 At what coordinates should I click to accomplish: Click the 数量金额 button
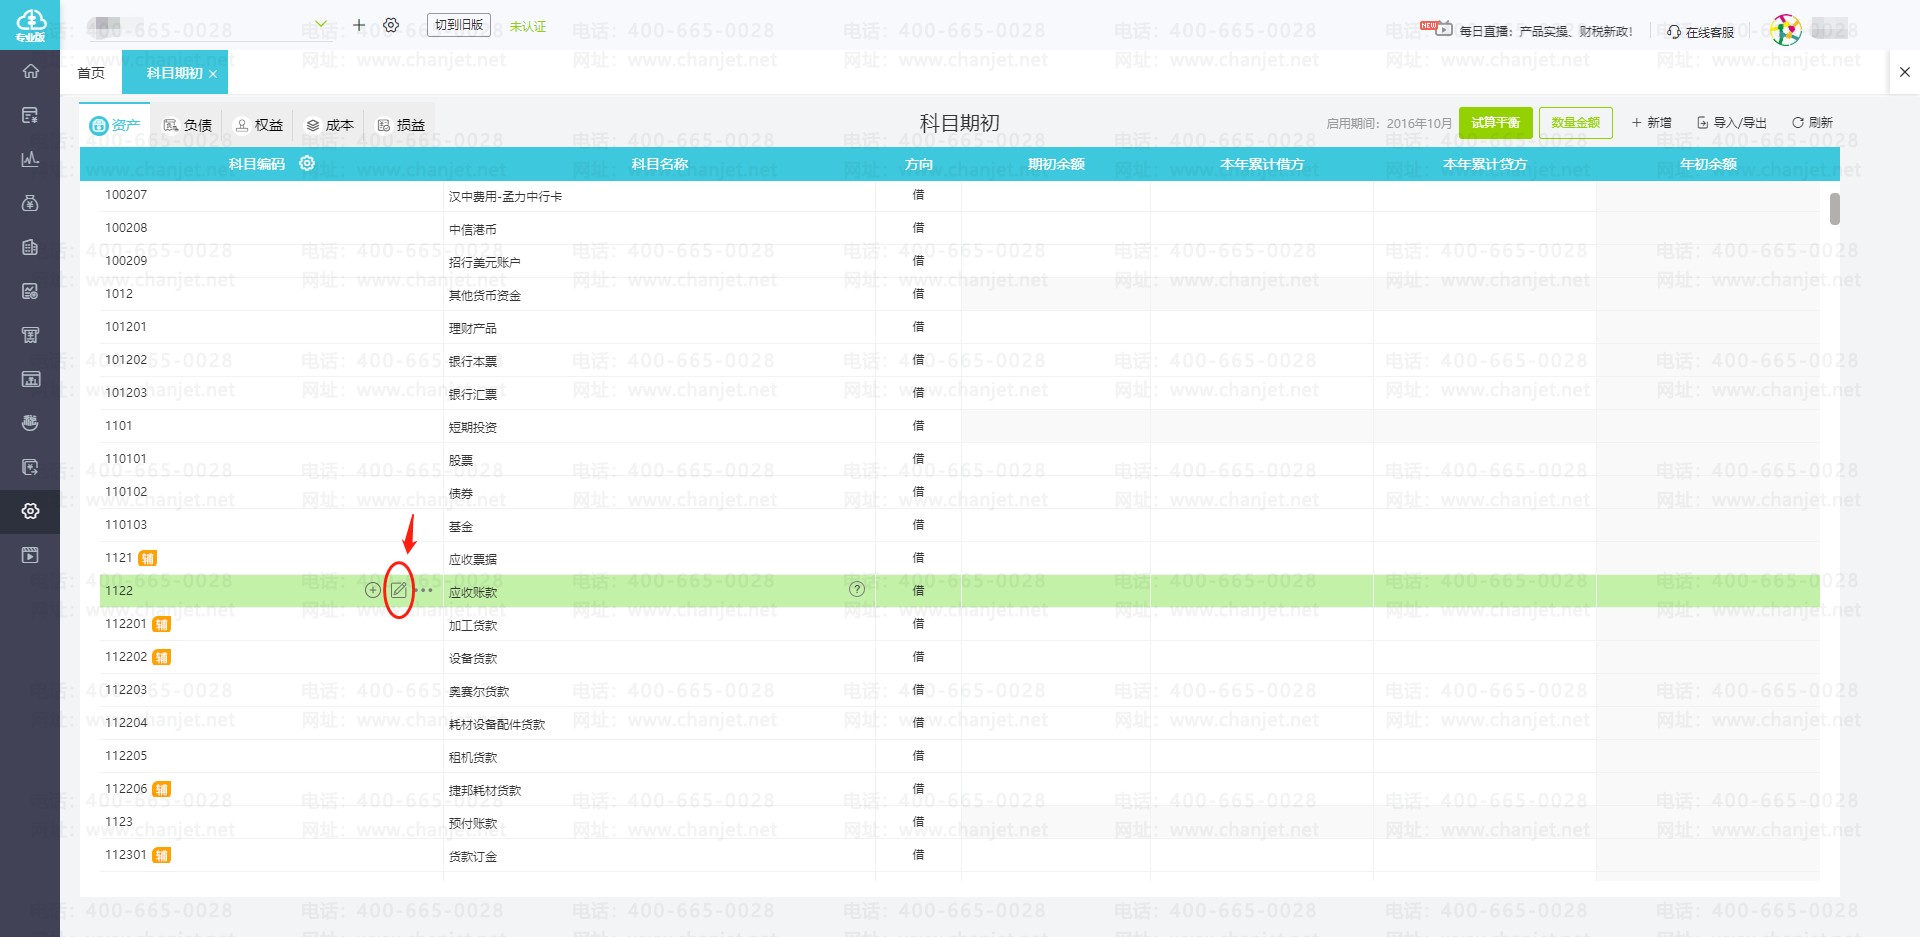1576,122
